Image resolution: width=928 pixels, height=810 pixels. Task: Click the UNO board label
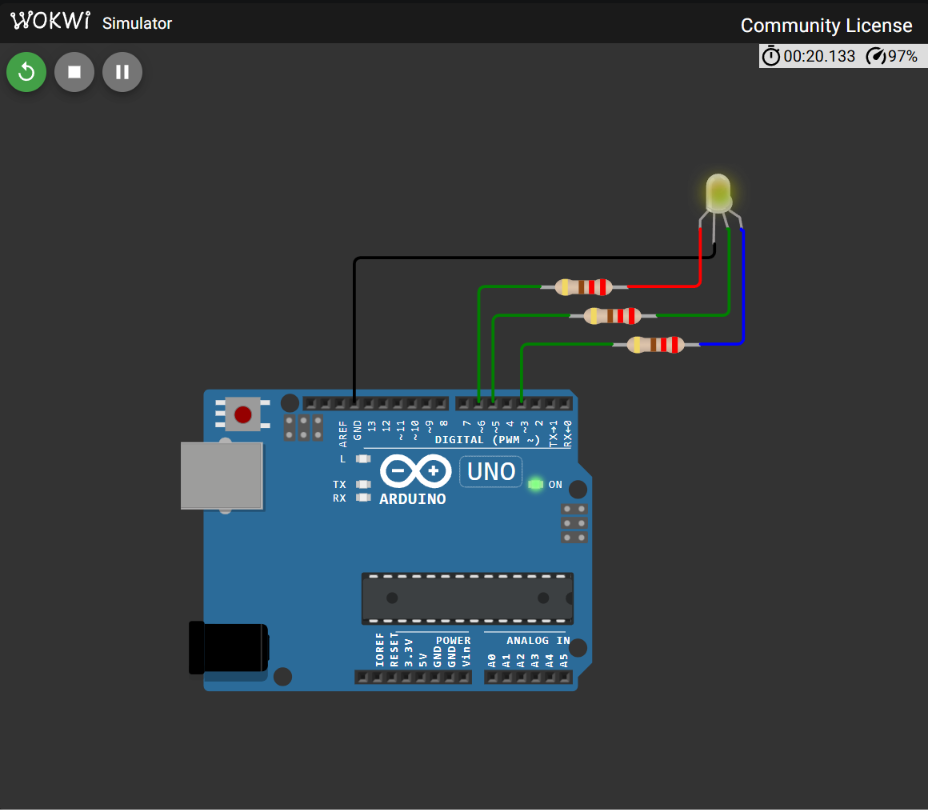tap(491, 472)
